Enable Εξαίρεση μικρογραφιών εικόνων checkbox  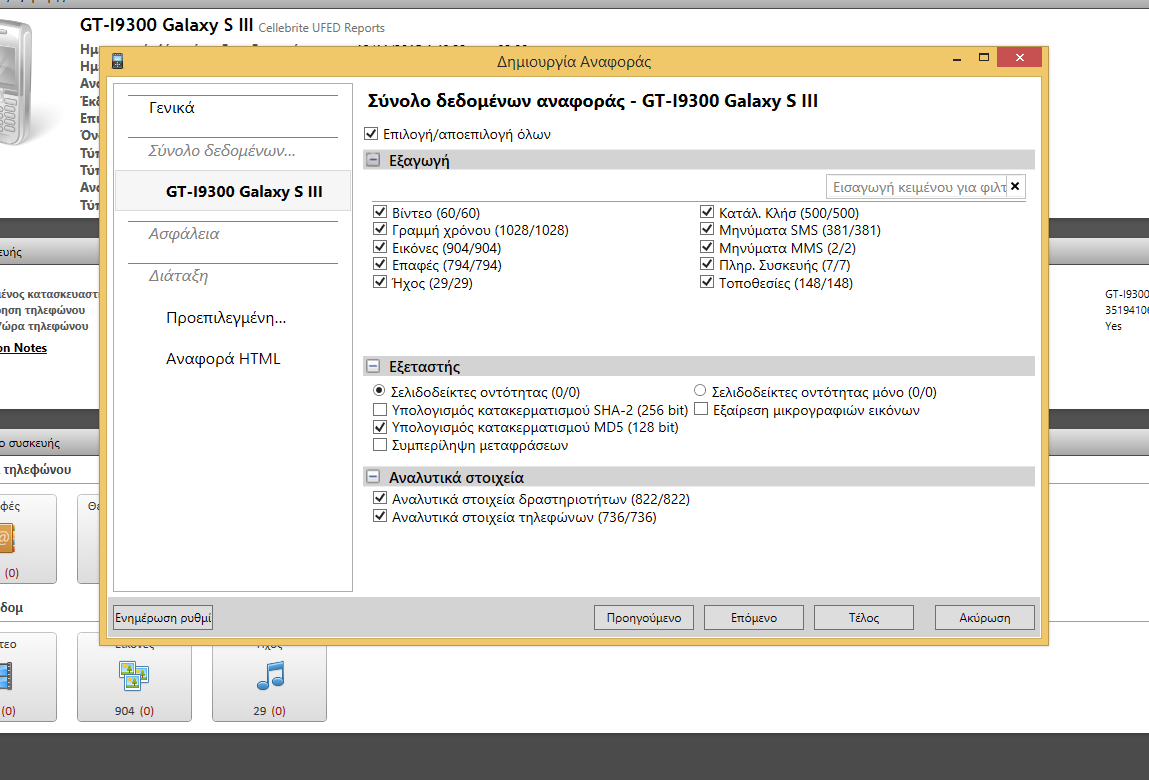point(701,409)
